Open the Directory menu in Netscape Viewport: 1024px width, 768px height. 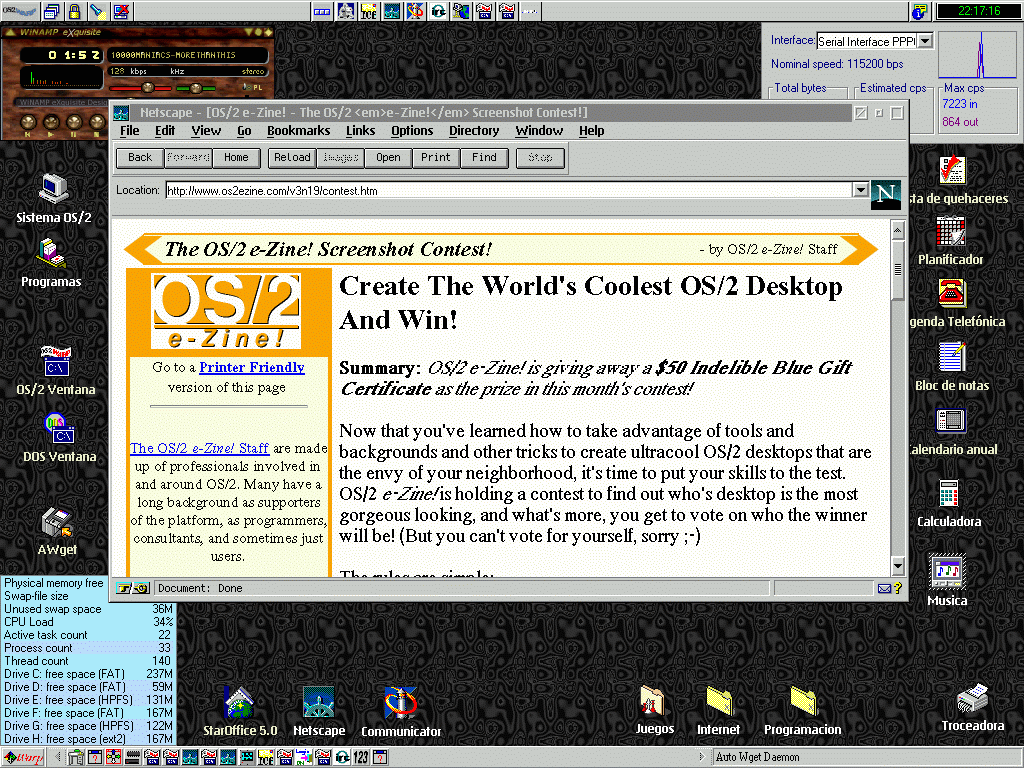point(474,131)
